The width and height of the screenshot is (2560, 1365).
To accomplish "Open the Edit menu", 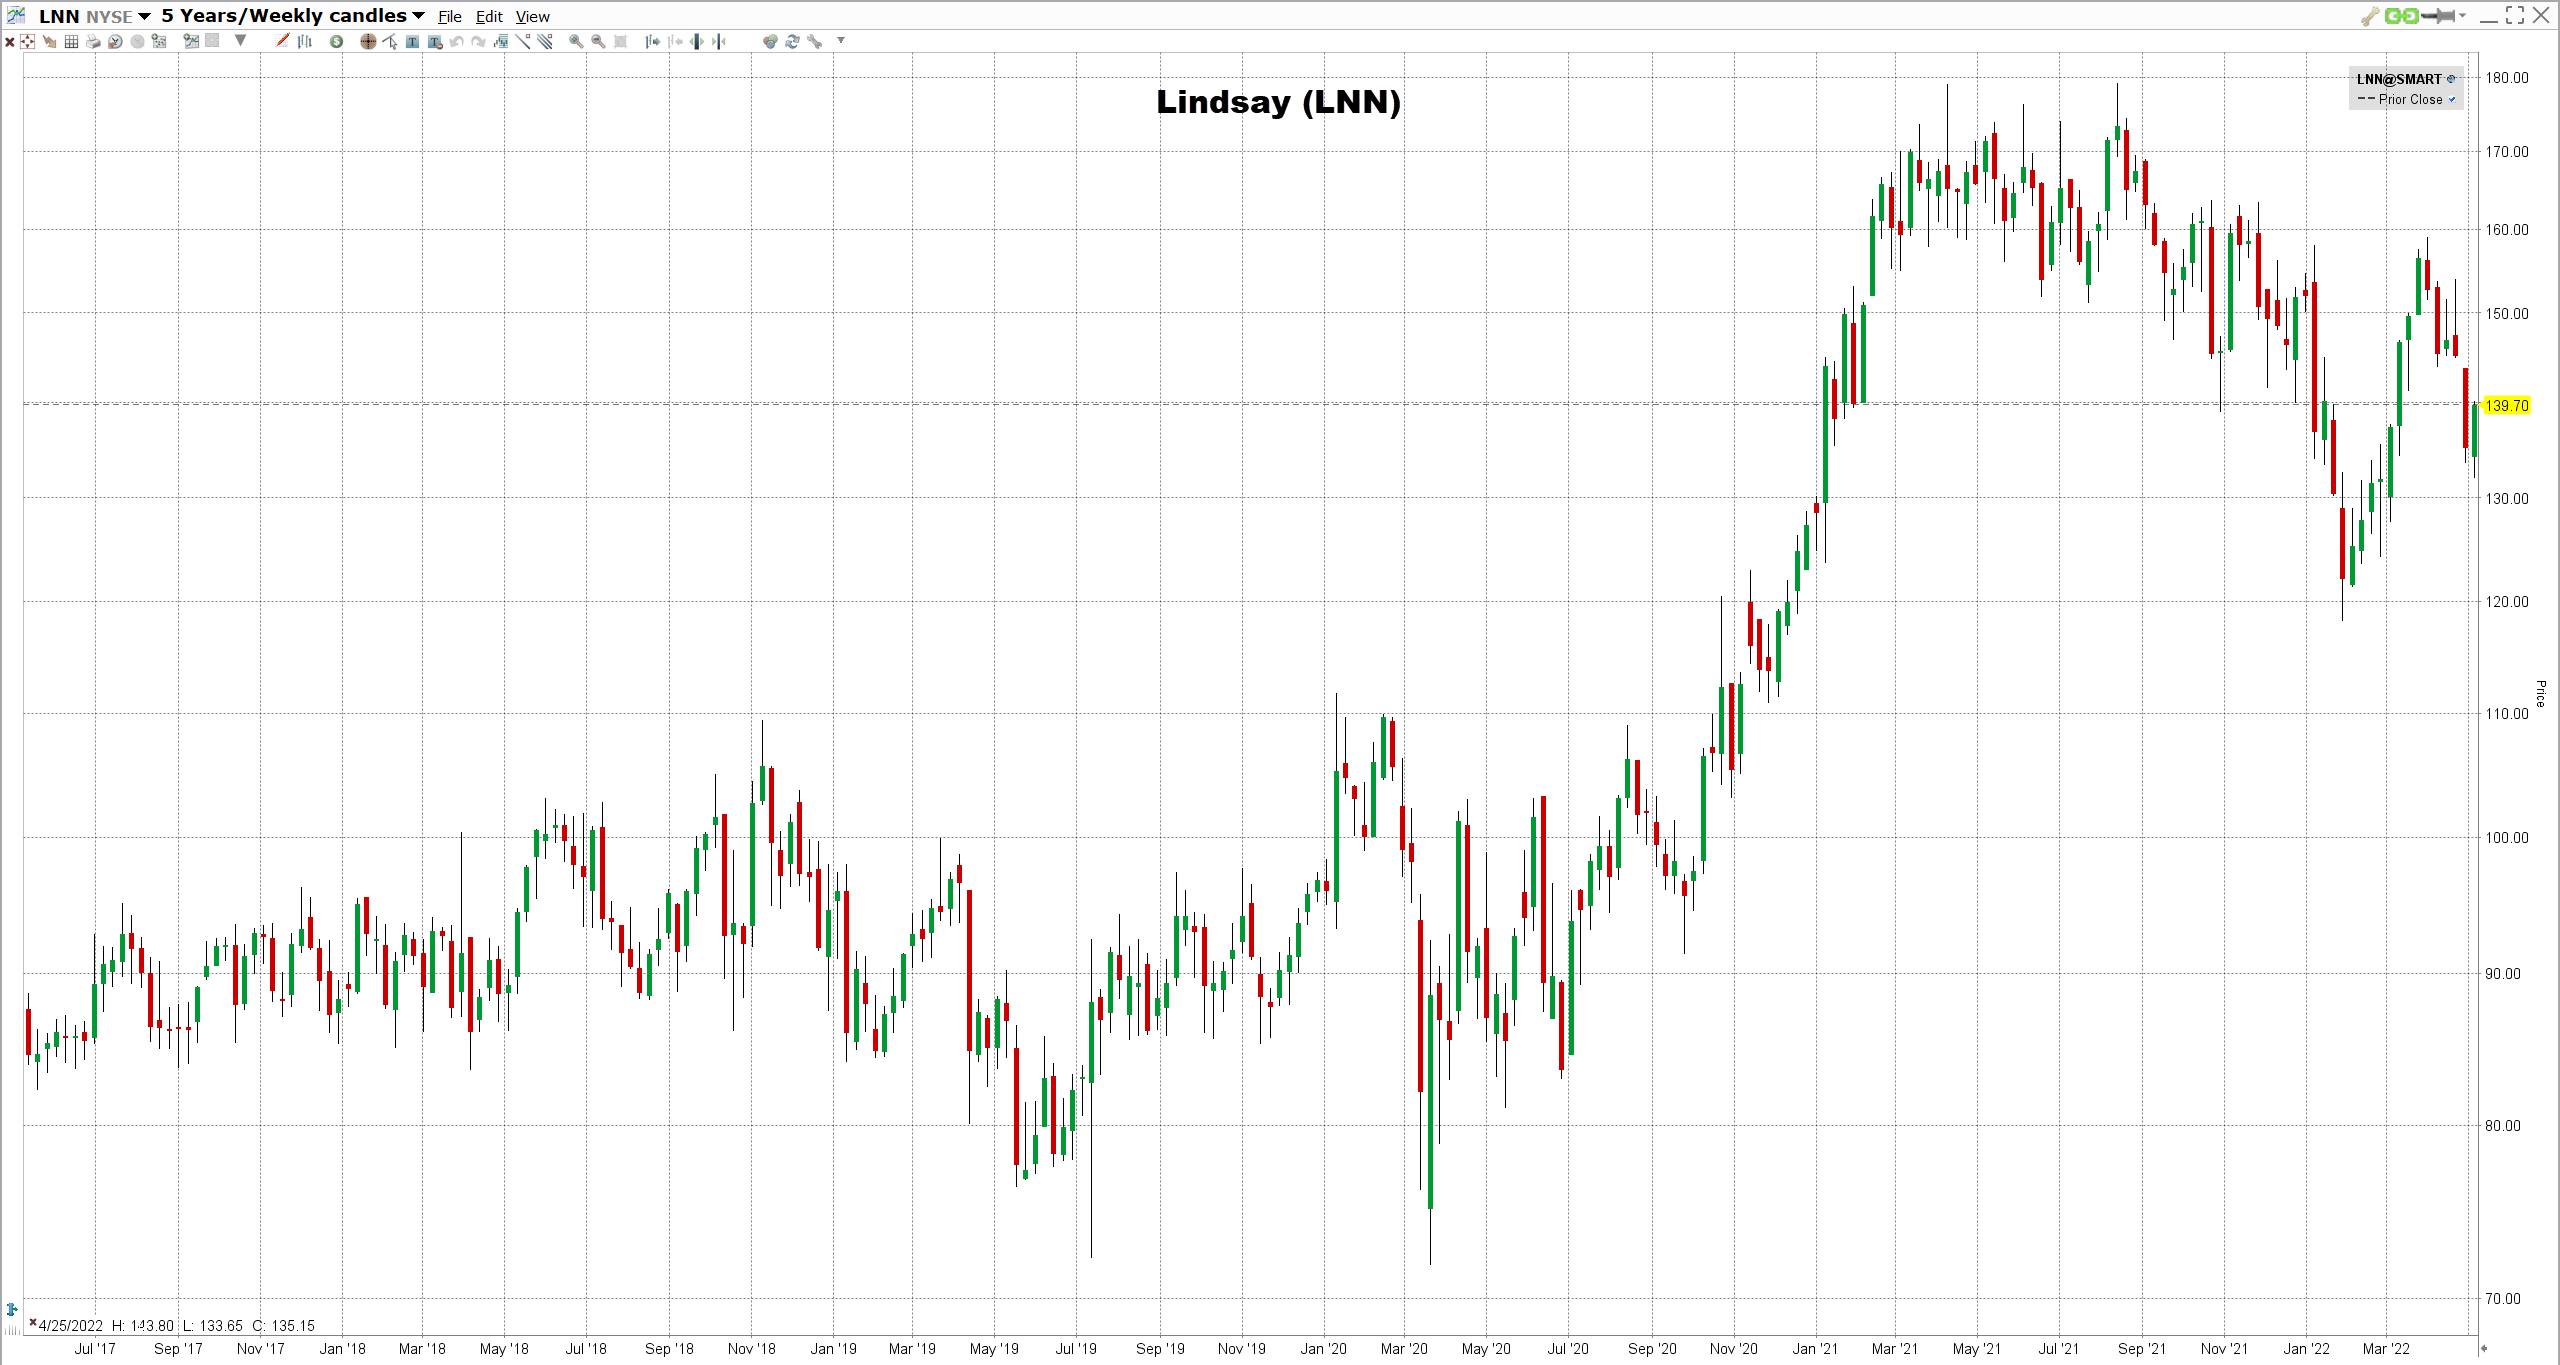I will click(x=489, y=16).
